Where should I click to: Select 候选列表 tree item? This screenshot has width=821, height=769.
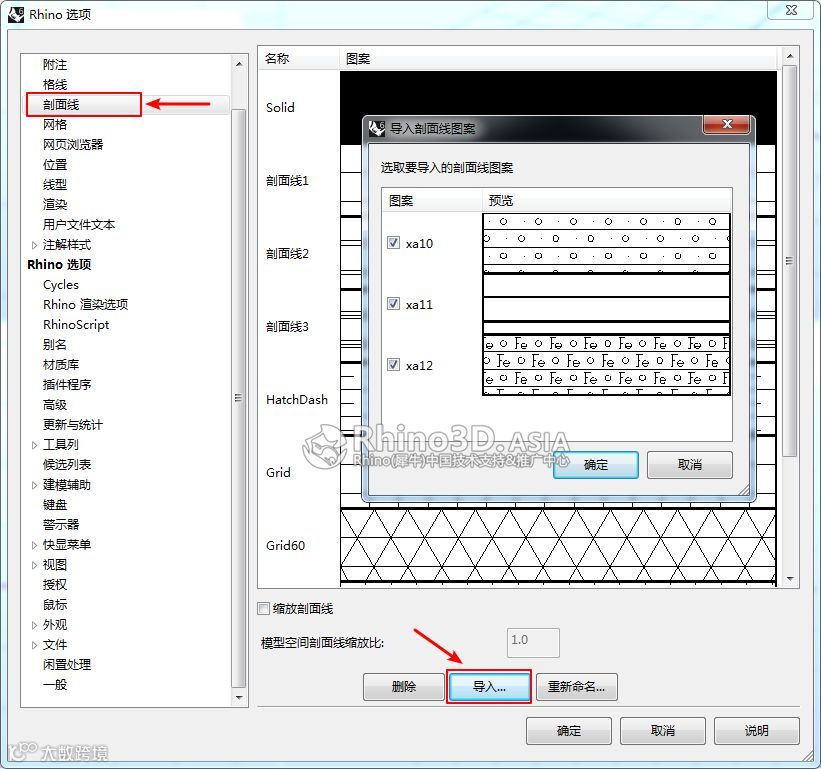pyautogui.click(x=67, y=464)
